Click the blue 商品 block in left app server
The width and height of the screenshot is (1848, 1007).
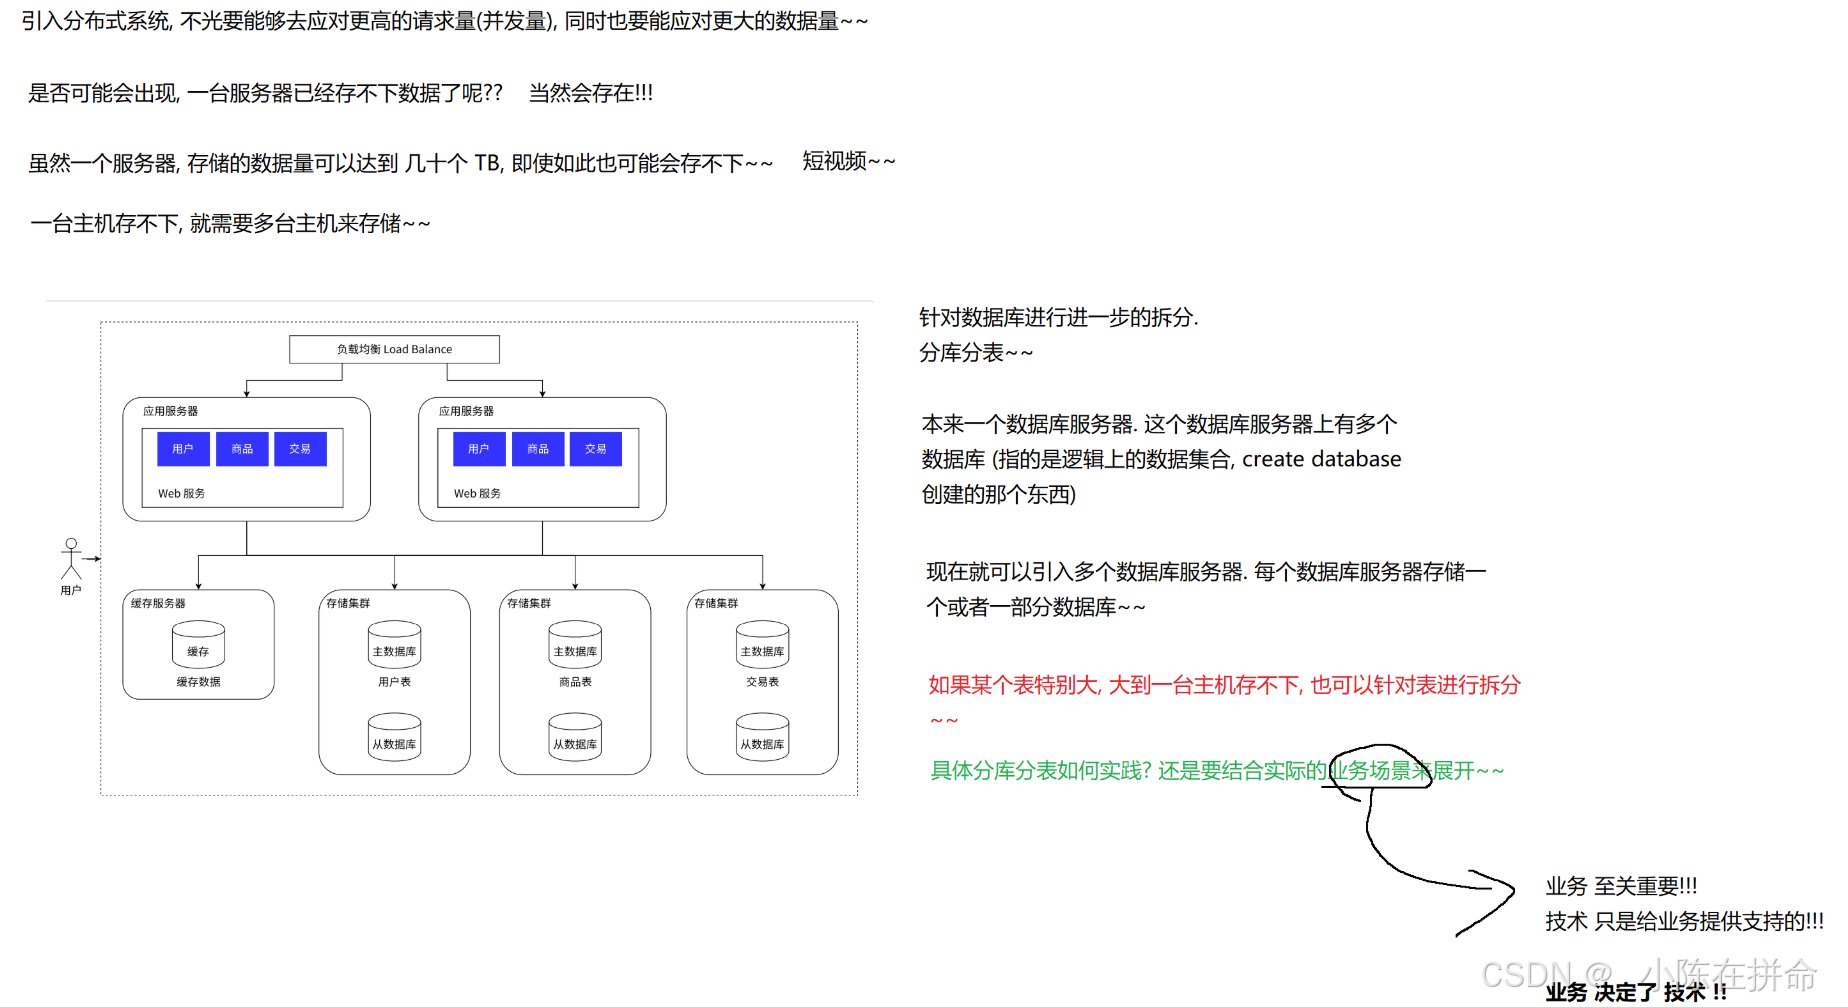point(242,449)
